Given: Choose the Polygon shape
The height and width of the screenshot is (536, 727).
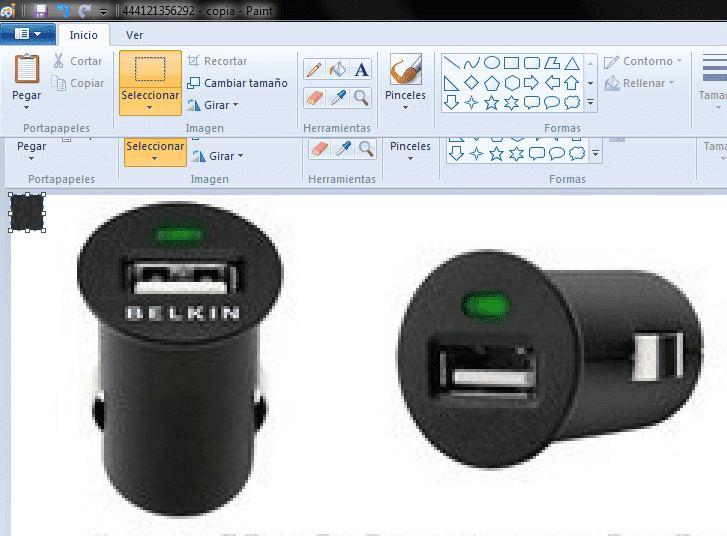Looking at the screenshot, I should click(x=552, y=63).
